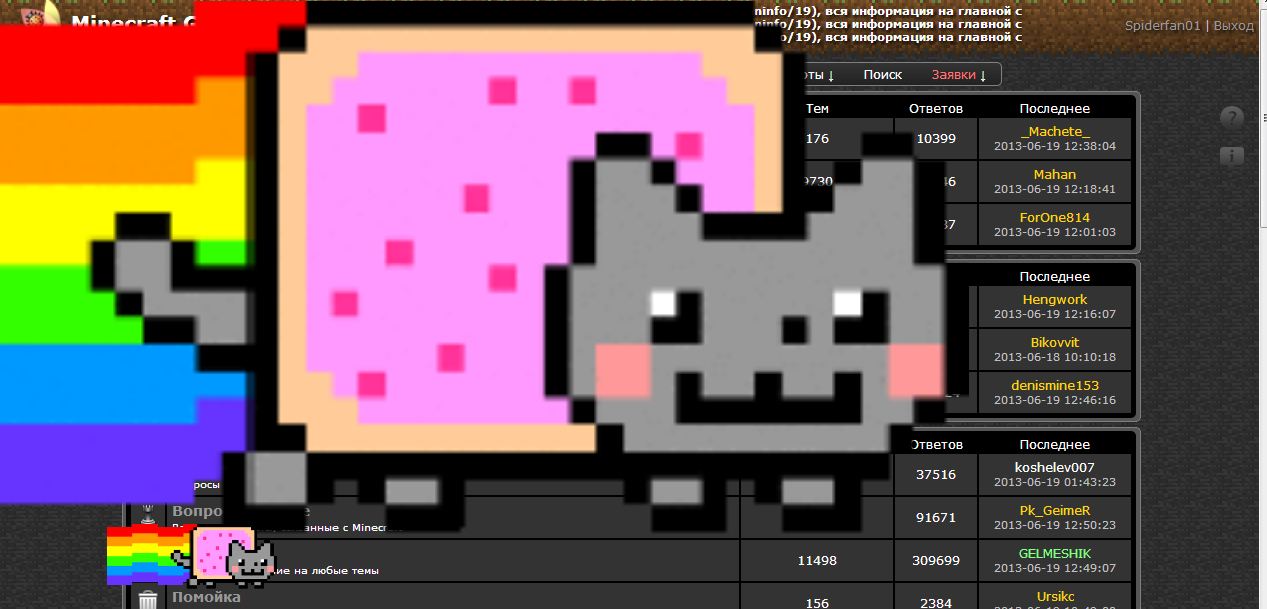Viewport: 1267px width, 609px height.
Task: Click timestamp 2013-06-19 12:49:07
Action: tap(1055, 568)
